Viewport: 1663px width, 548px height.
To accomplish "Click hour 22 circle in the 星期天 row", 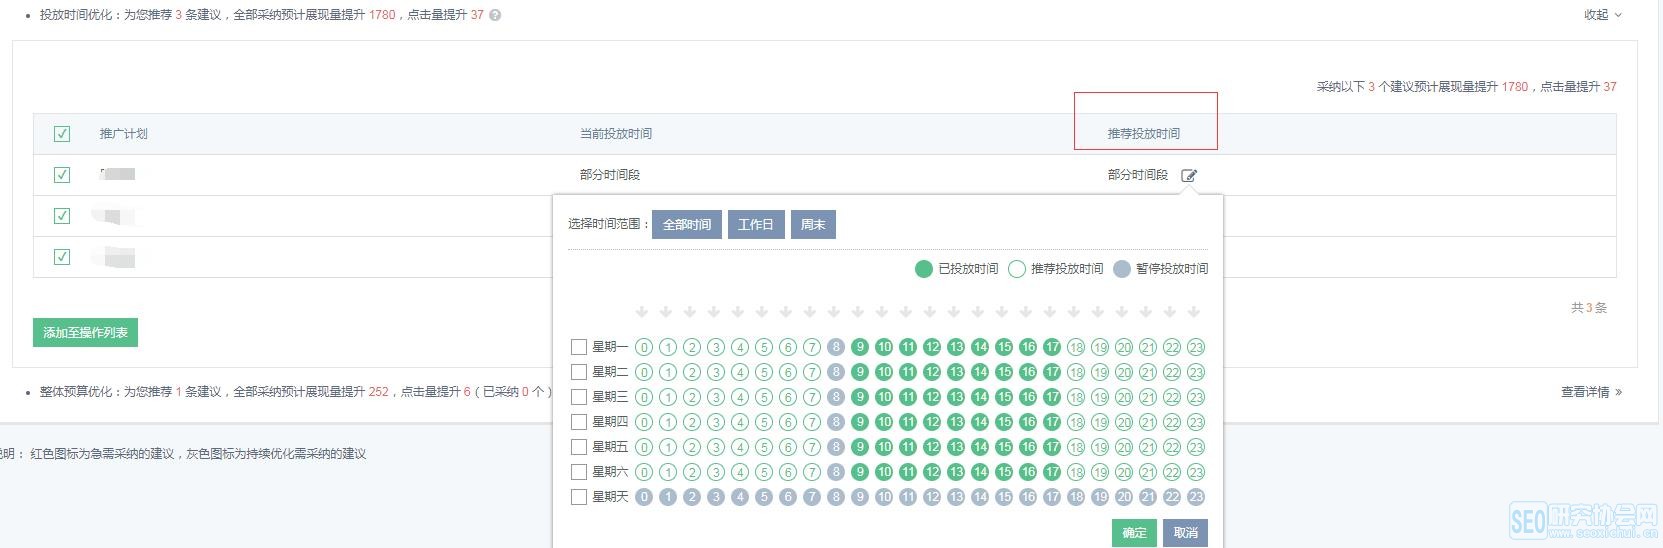I will 1172,497.
